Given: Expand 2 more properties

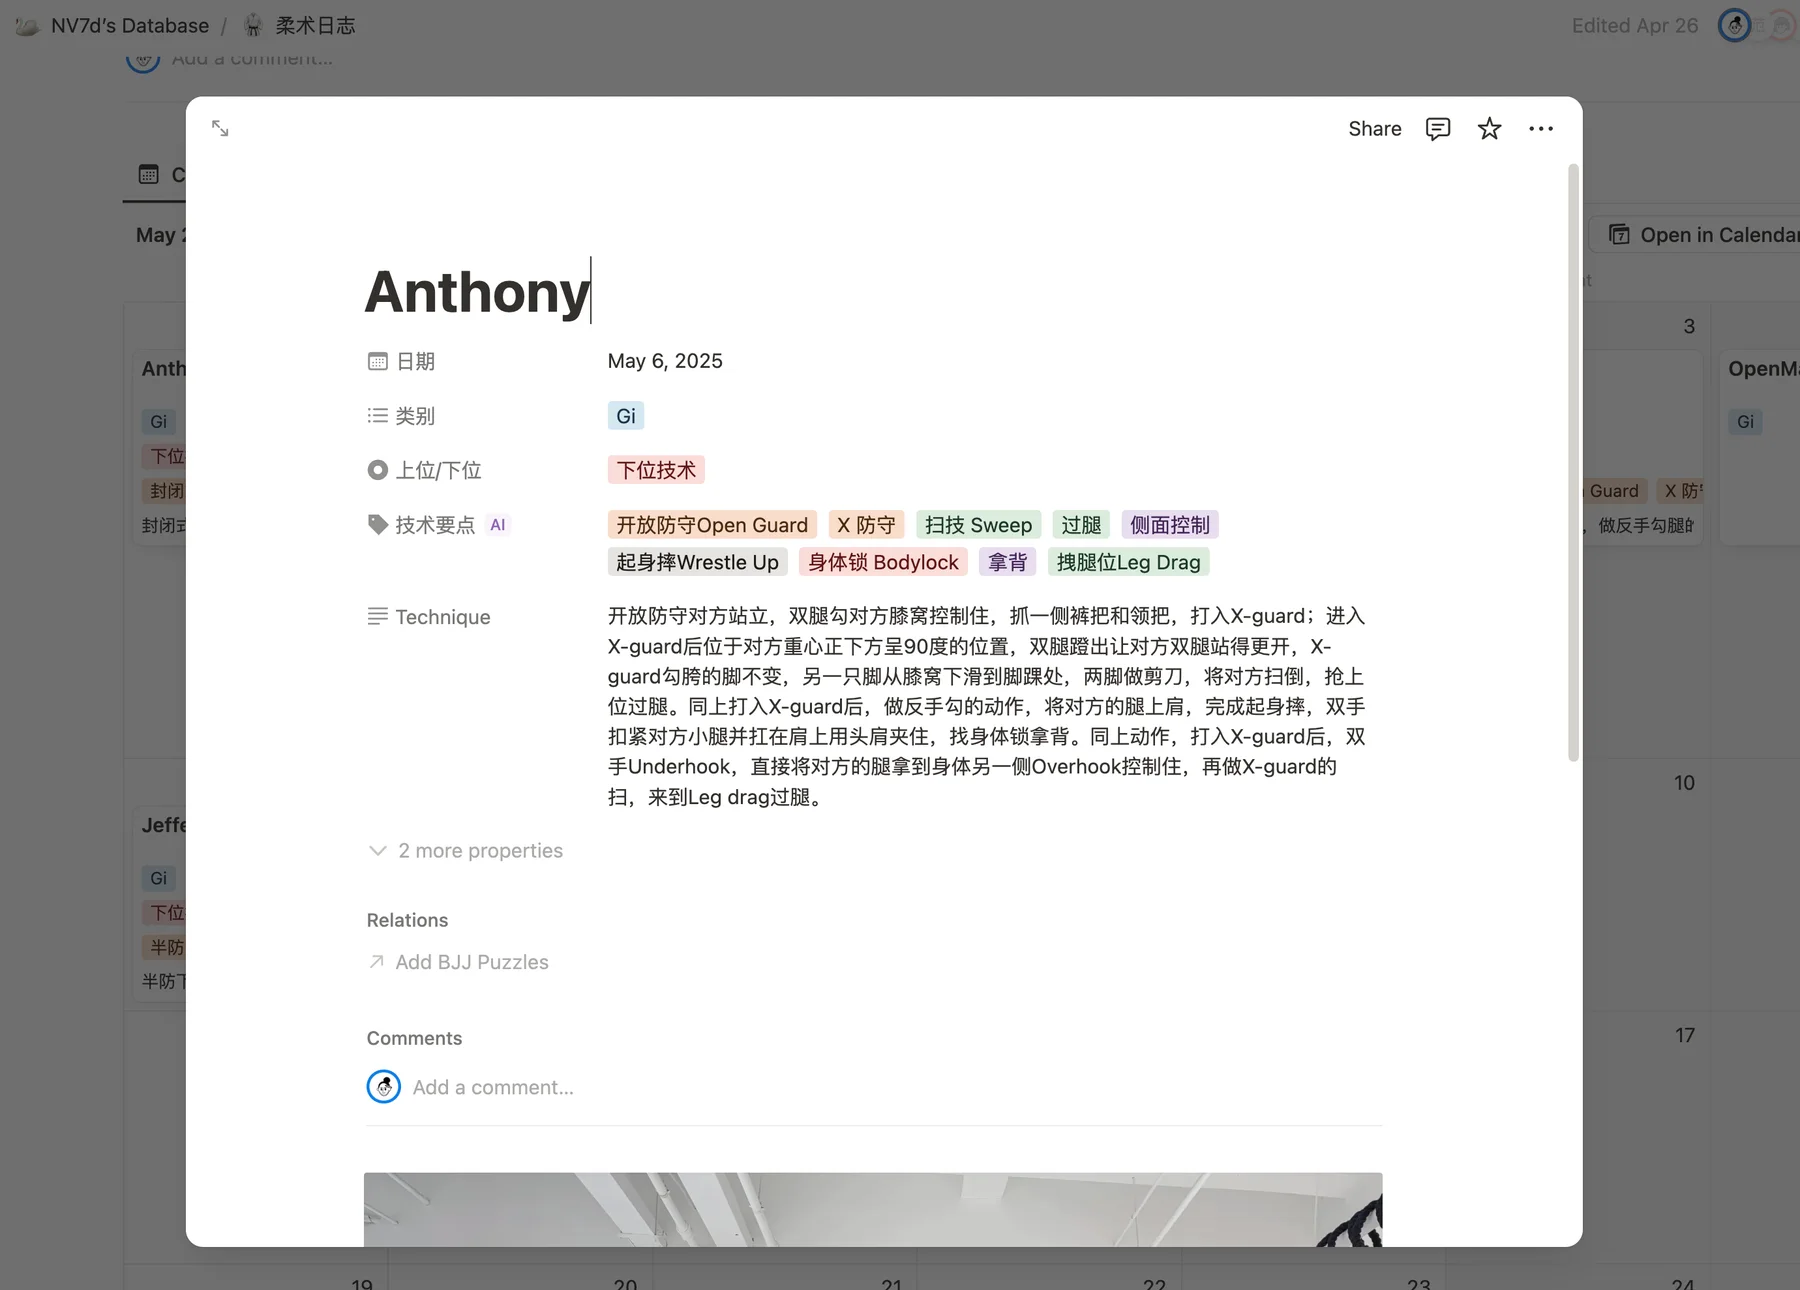Looking at the screenshot, I should (466, 851).
